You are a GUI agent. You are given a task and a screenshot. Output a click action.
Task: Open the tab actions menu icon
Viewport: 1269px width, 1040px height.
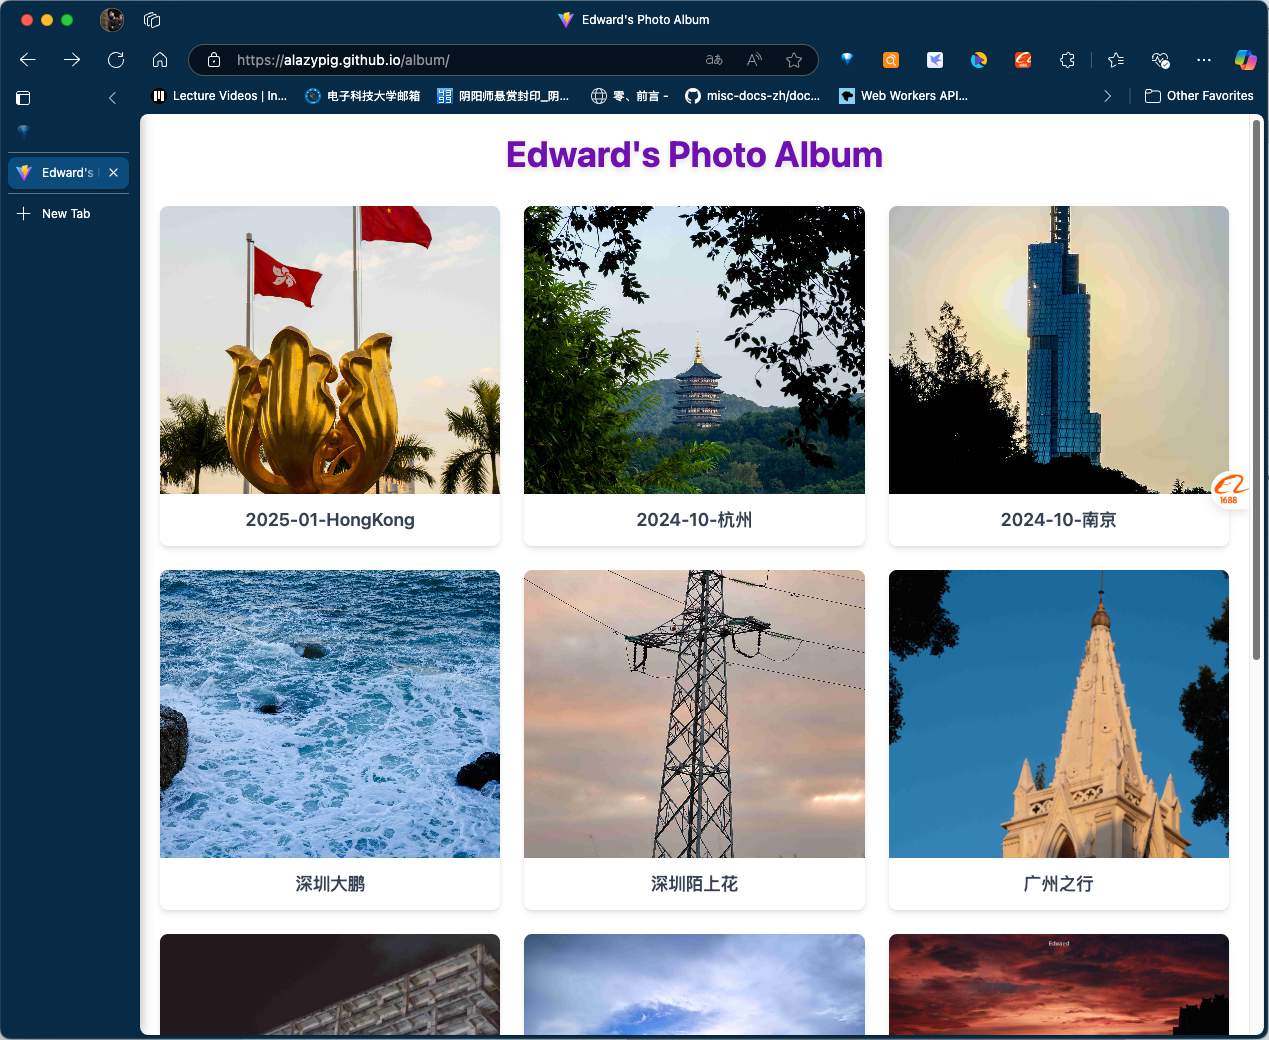(23, 98)
